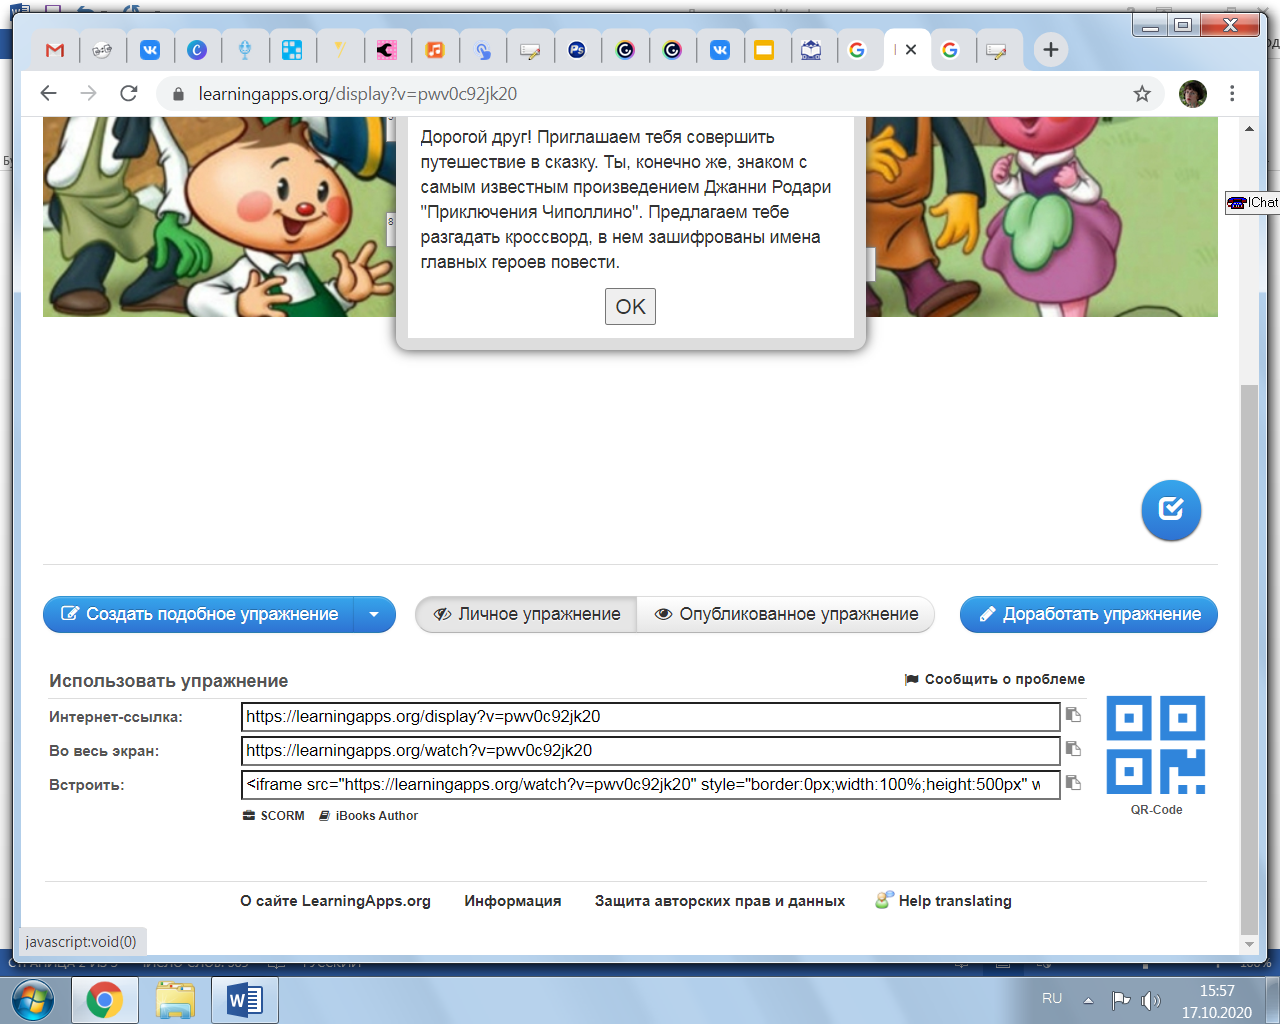This screenshot has height=1024, width=1280.
Task: Open the orange music note tab
Action: coord(434,50)
